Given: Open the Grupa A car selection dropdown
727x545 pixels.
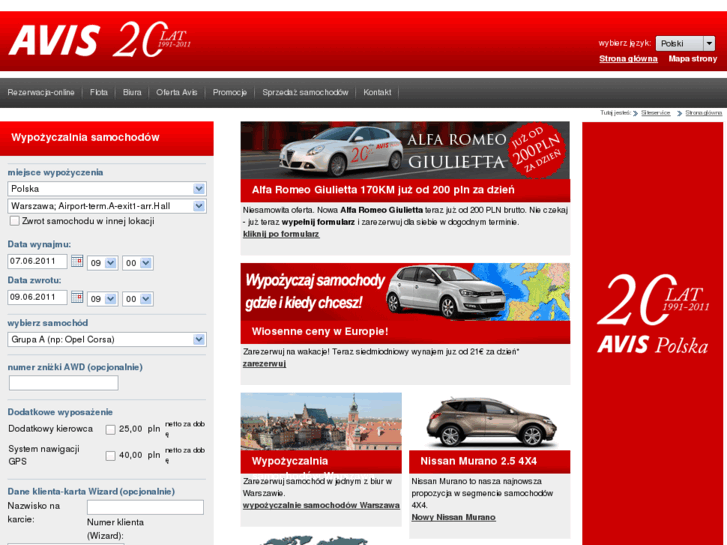Looking at the screenshot, I should coord(107,340).
